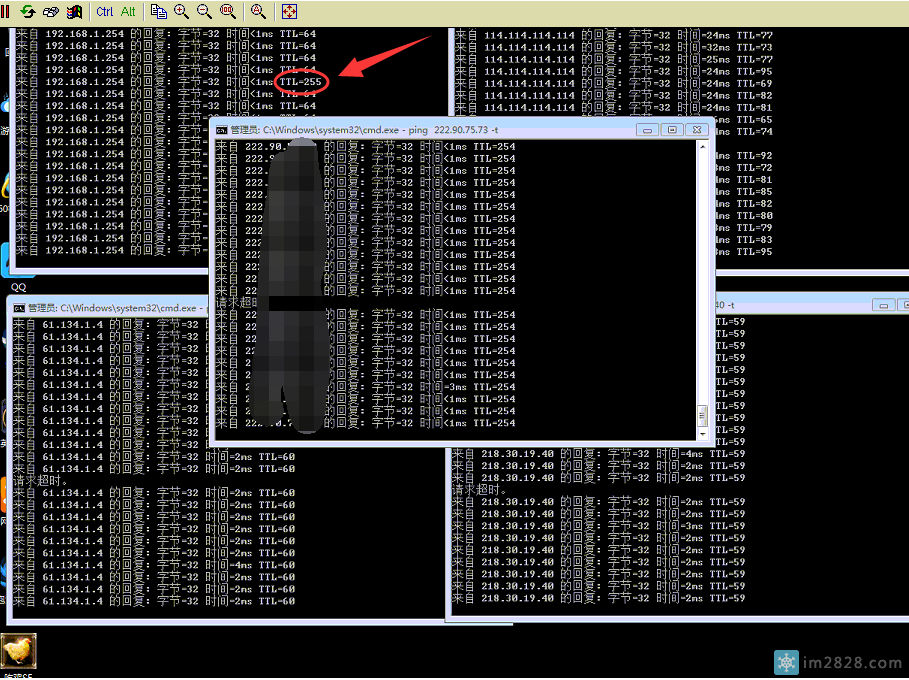Image resolution: width=909 pixels, height=680 pixels.
Task: Click the auto-fit magnifier icon with letter A
Action: click(258, 12)
